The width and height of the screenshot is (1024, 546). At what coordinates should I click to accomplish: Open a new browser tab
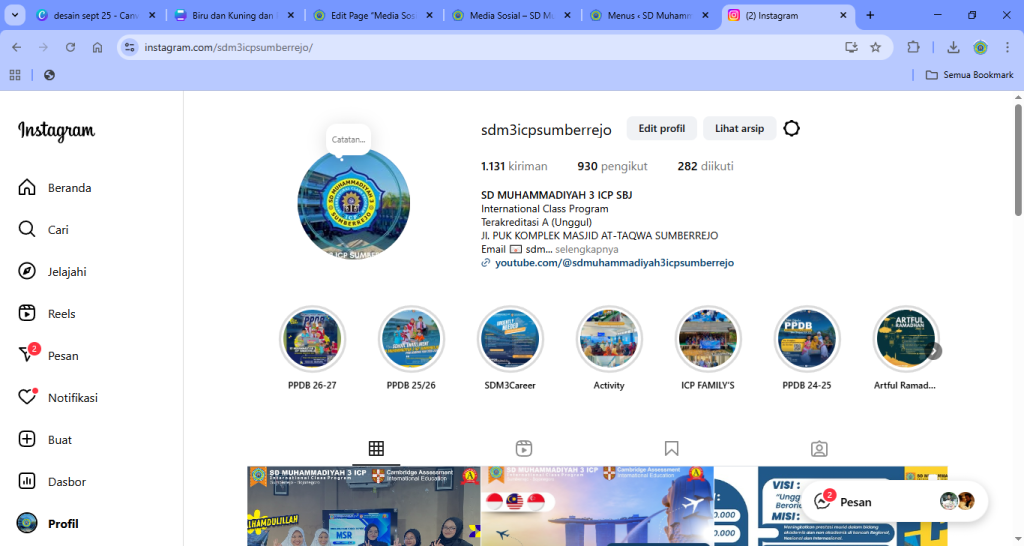click(x=870, y=15)
